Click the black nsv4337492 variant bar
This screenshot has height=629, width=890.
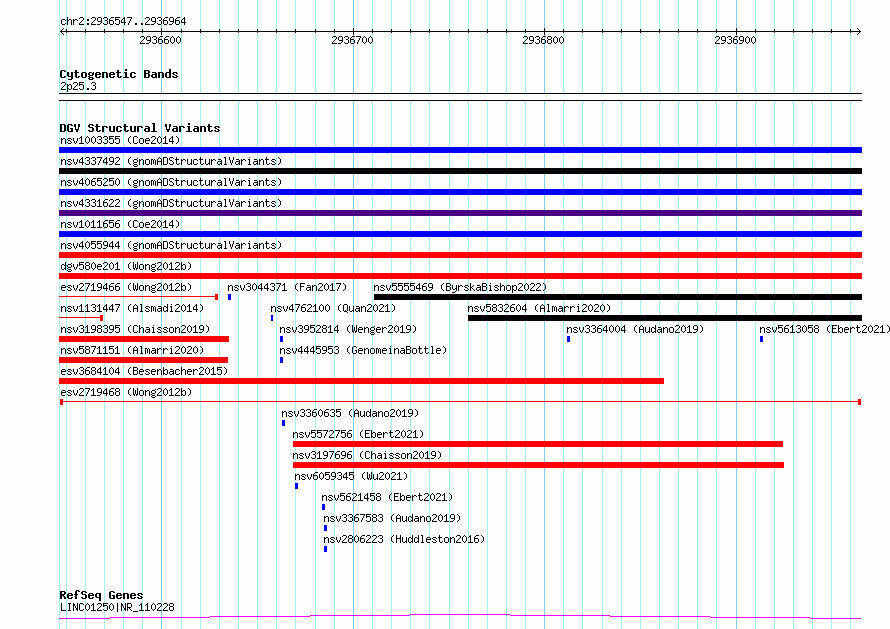(460, 171)
